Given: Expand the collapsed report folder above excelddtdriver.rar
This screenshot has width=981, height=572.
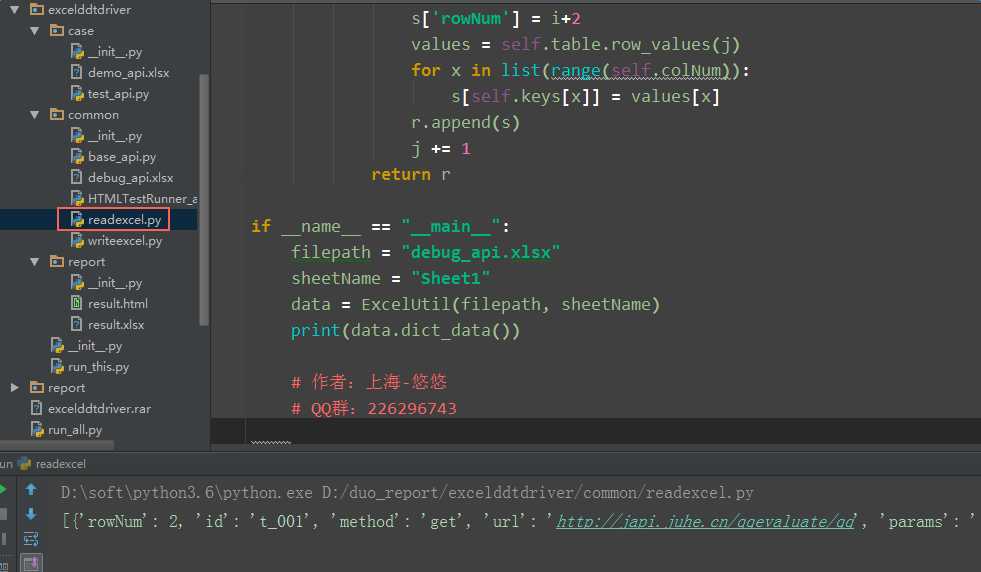Looking at the screenshot, I should [x=14, y=387].
